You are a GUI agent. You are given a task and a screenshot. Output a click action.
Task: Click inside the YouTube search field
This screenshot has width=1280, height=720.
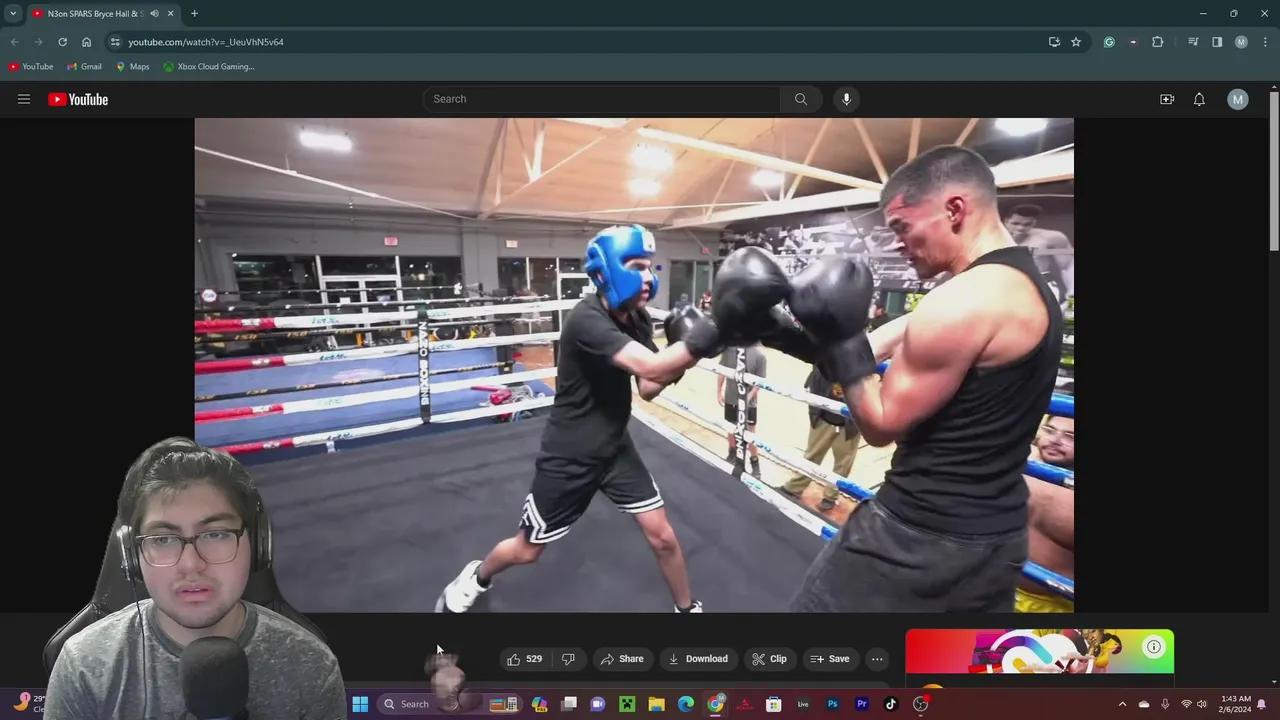(x=600, y=99)
